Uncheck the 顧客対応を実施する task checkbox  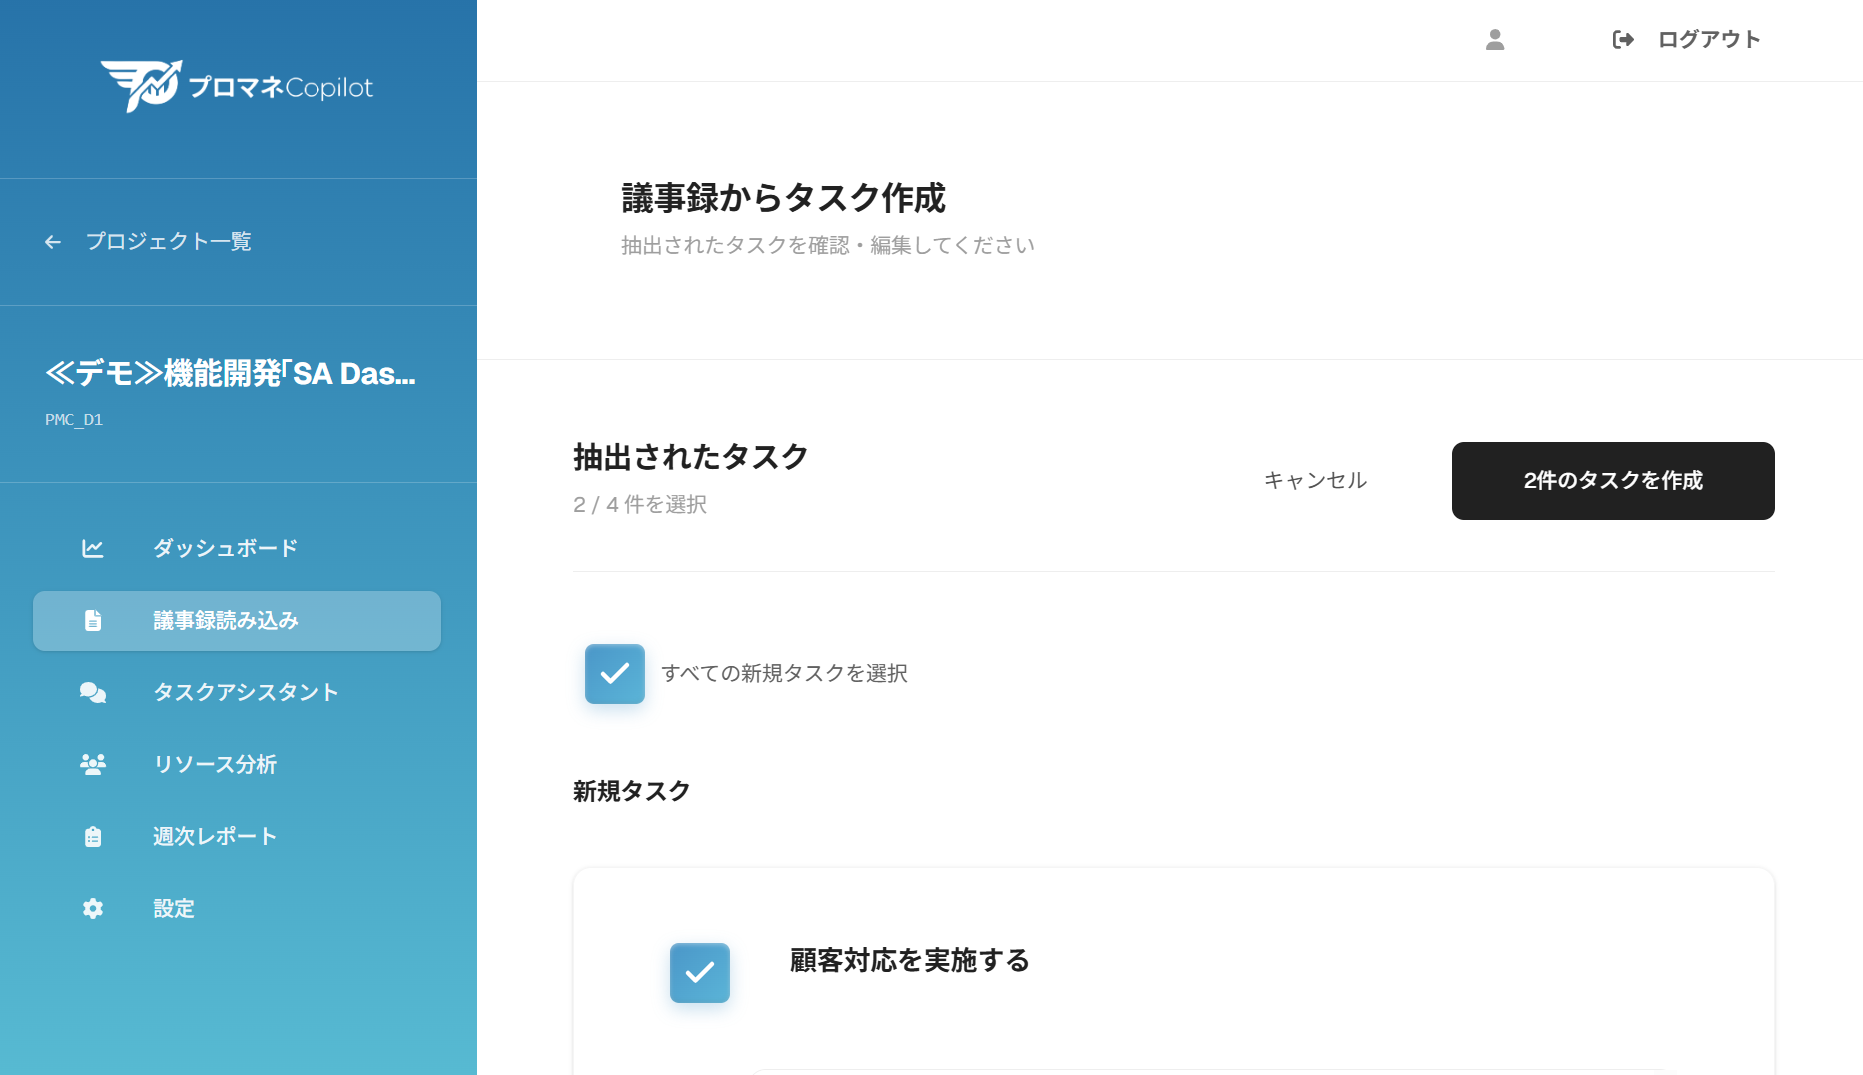[x=699, y=972]
